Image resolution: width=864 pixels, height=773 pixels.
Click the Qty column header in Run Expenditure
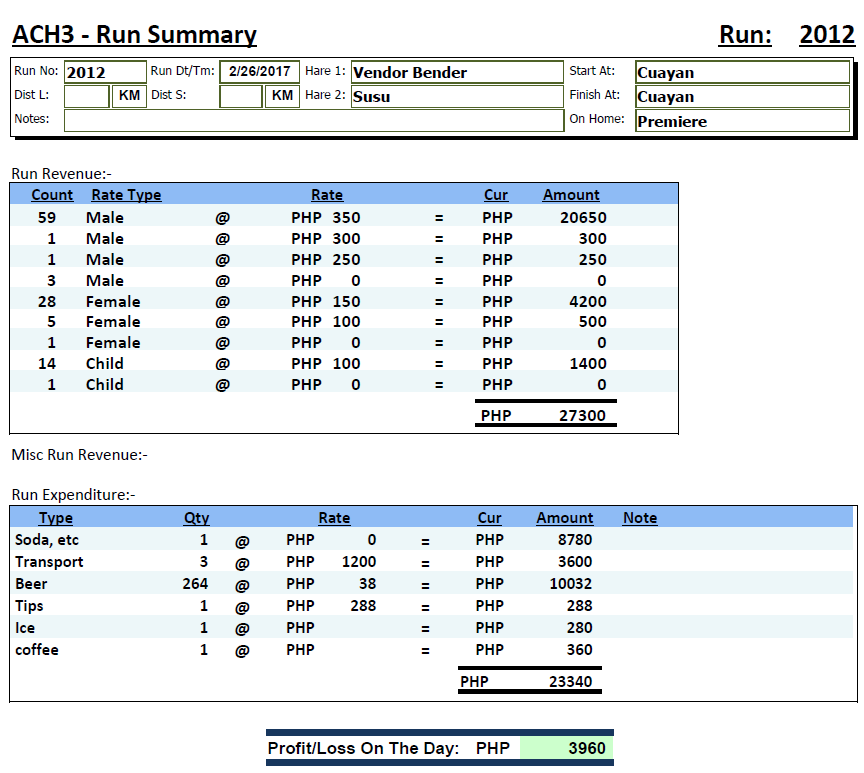(197, 518)
